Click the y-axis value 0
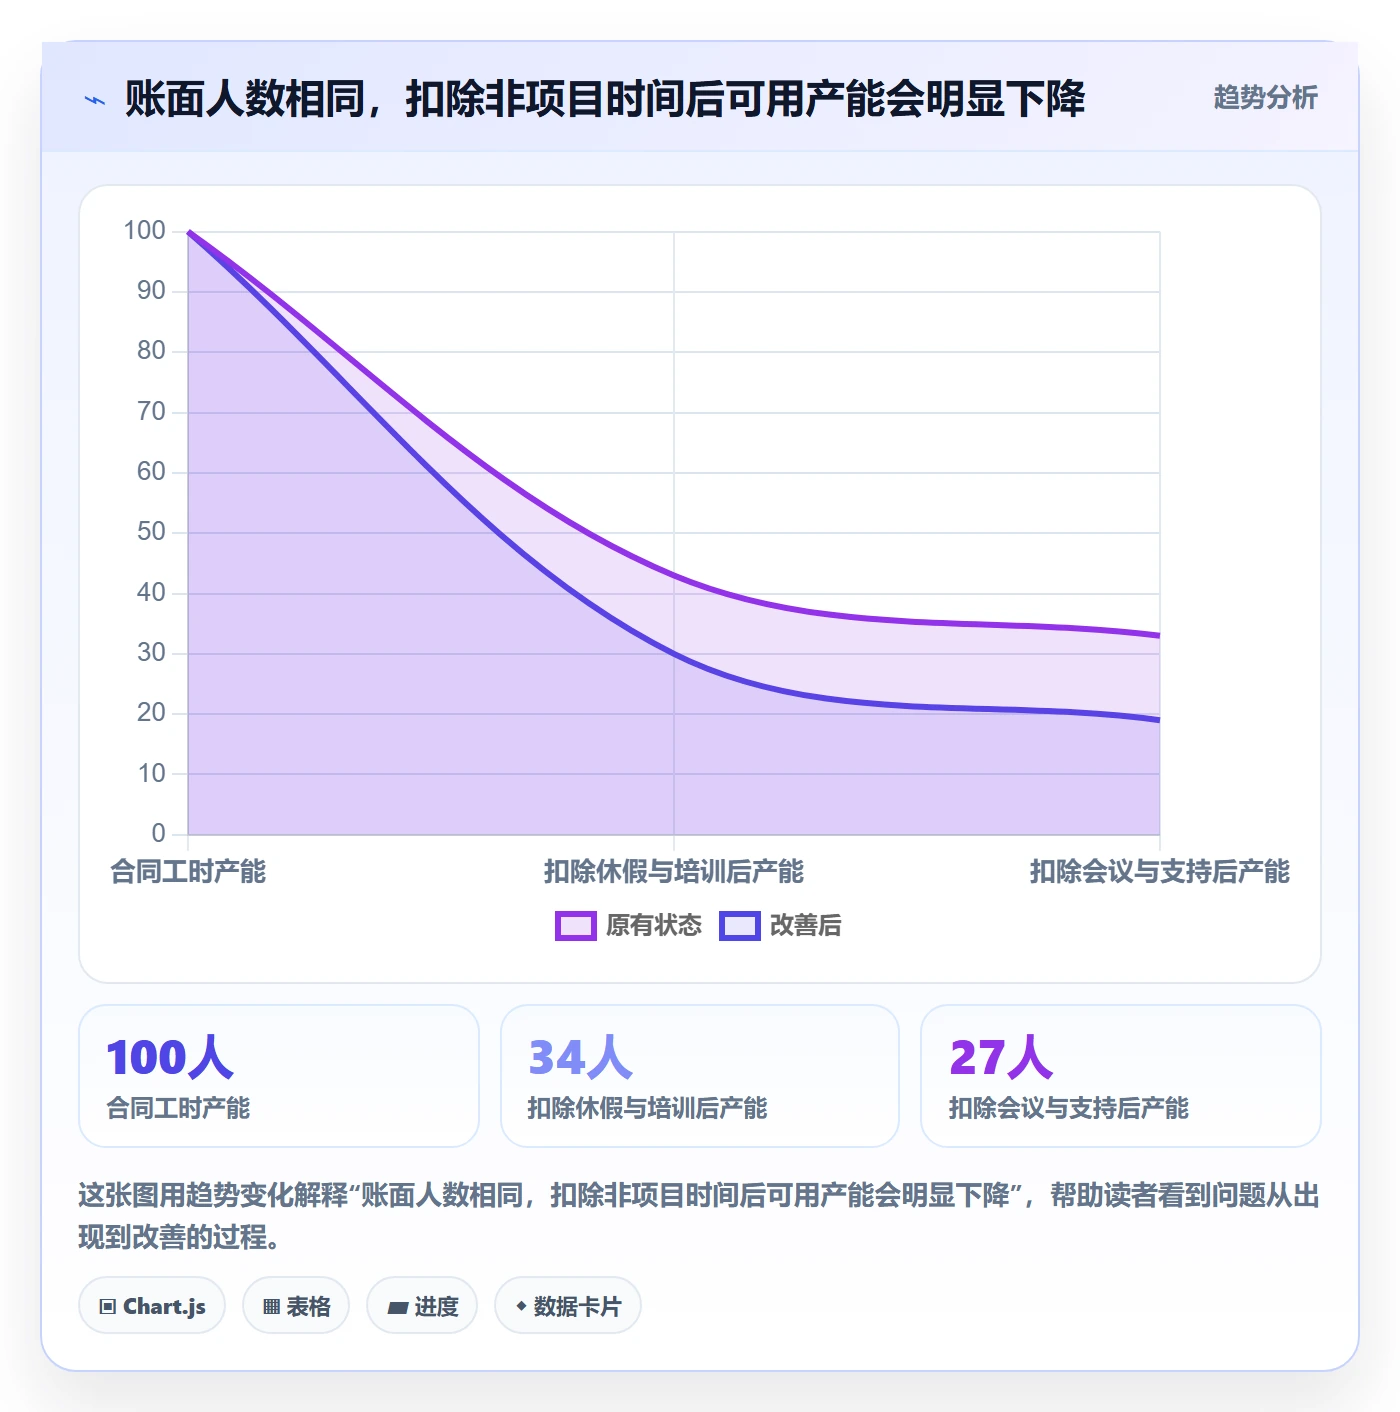1400x1412 pixels. point(158,833)
